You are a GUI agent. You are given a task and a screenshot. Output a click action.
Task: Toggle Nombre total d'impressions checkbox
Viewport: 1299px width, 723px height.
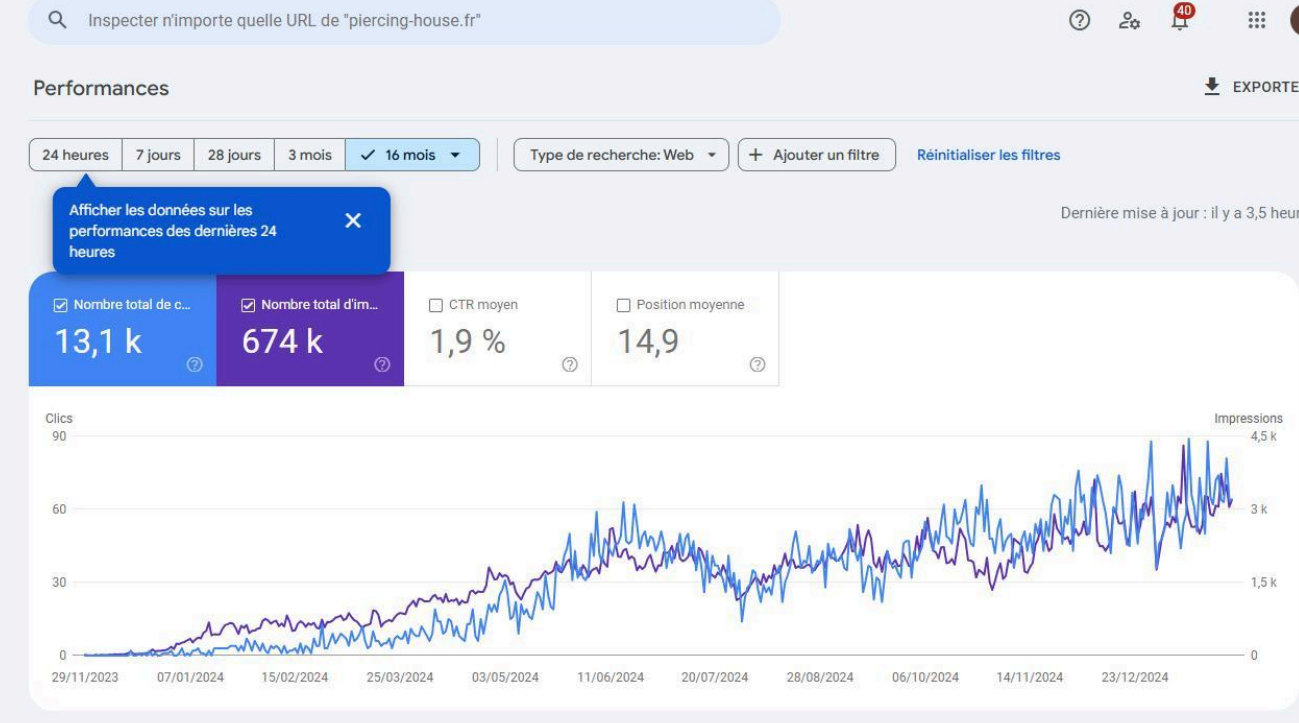coord(248,305)
